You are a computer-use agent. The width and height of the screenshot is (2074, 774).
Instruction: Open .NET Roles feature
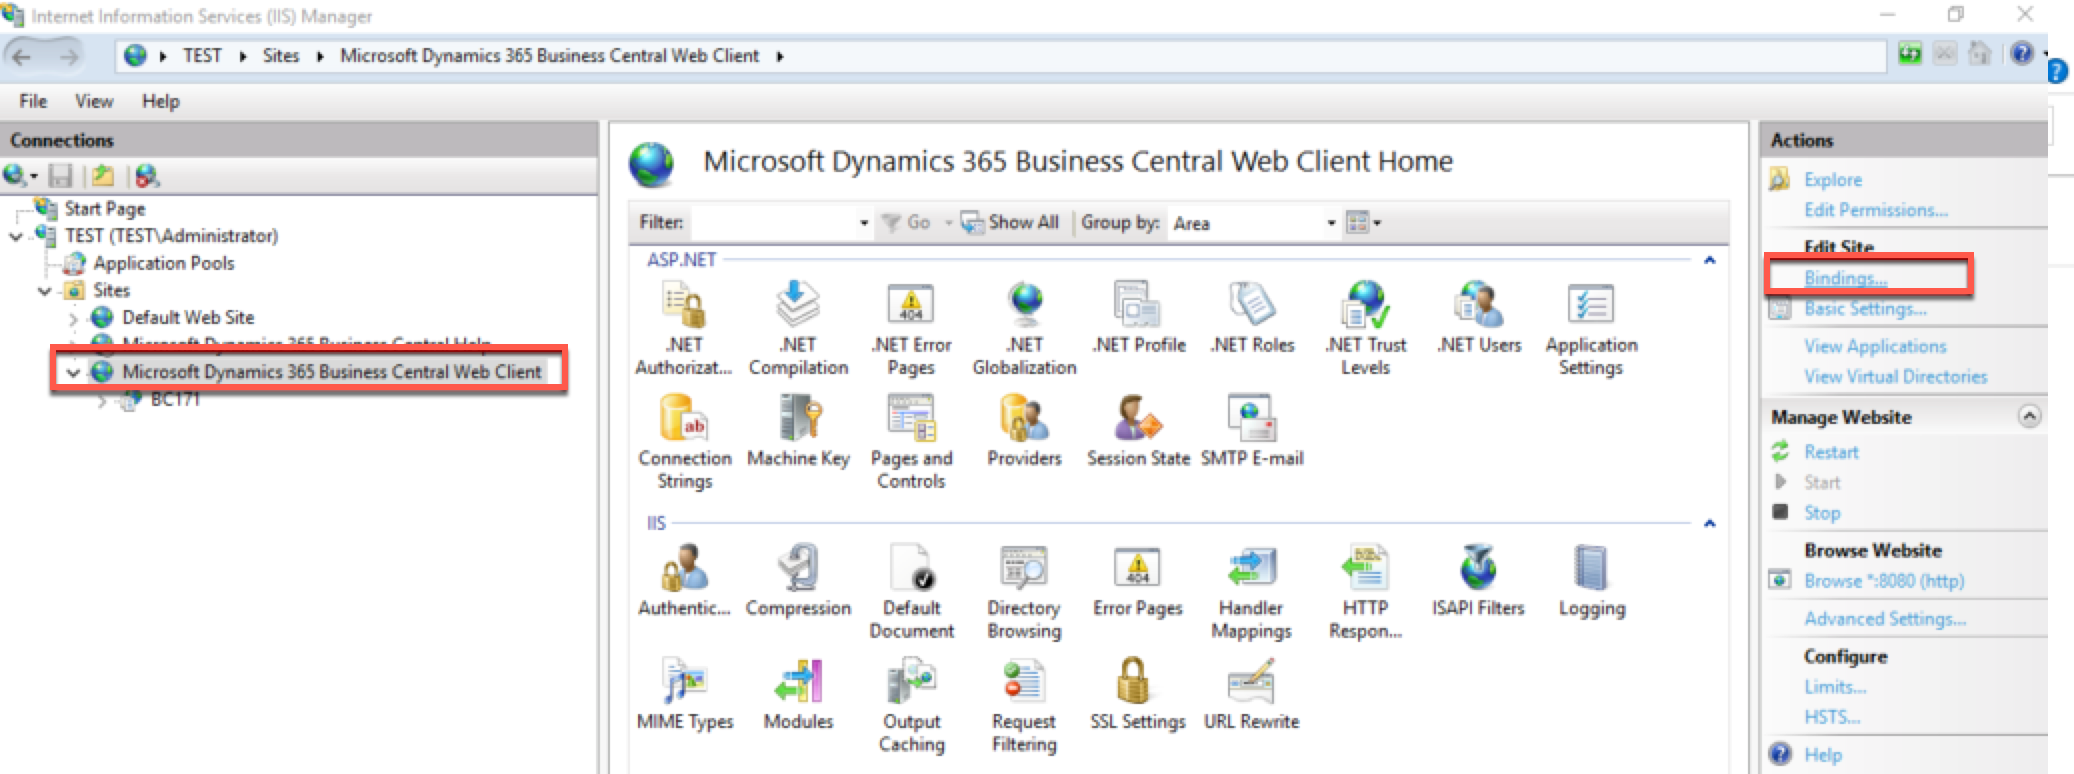(x=1252, y=318)
